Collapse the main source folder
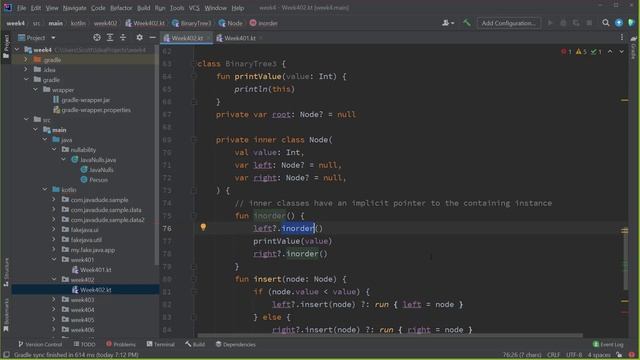The height and width of the screenshot is (360, 640). tap(36, 130)
